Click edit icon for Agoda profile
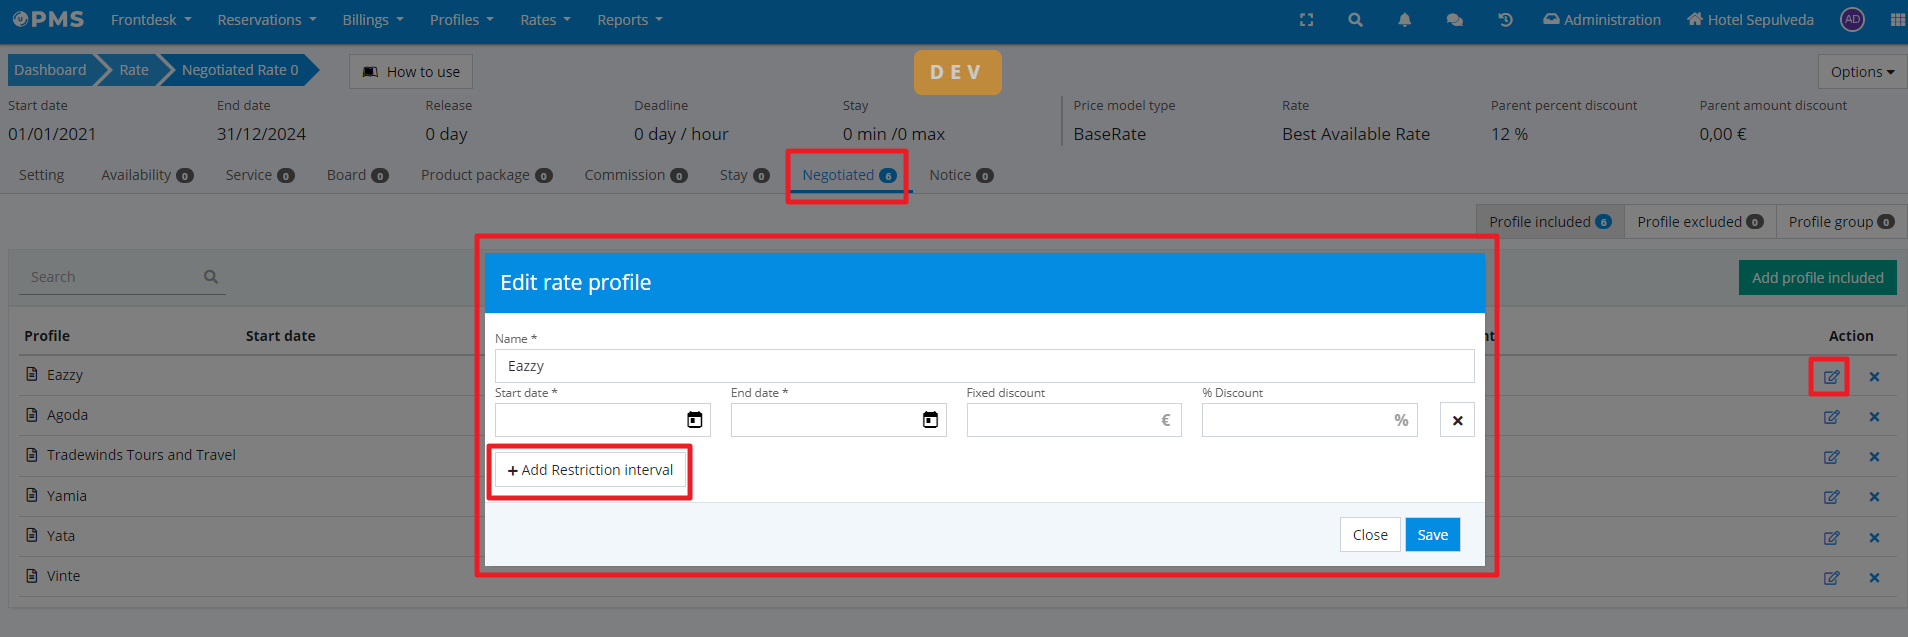The height and width of the screenshot is (637, 1908). click(x=1831, y=417)
